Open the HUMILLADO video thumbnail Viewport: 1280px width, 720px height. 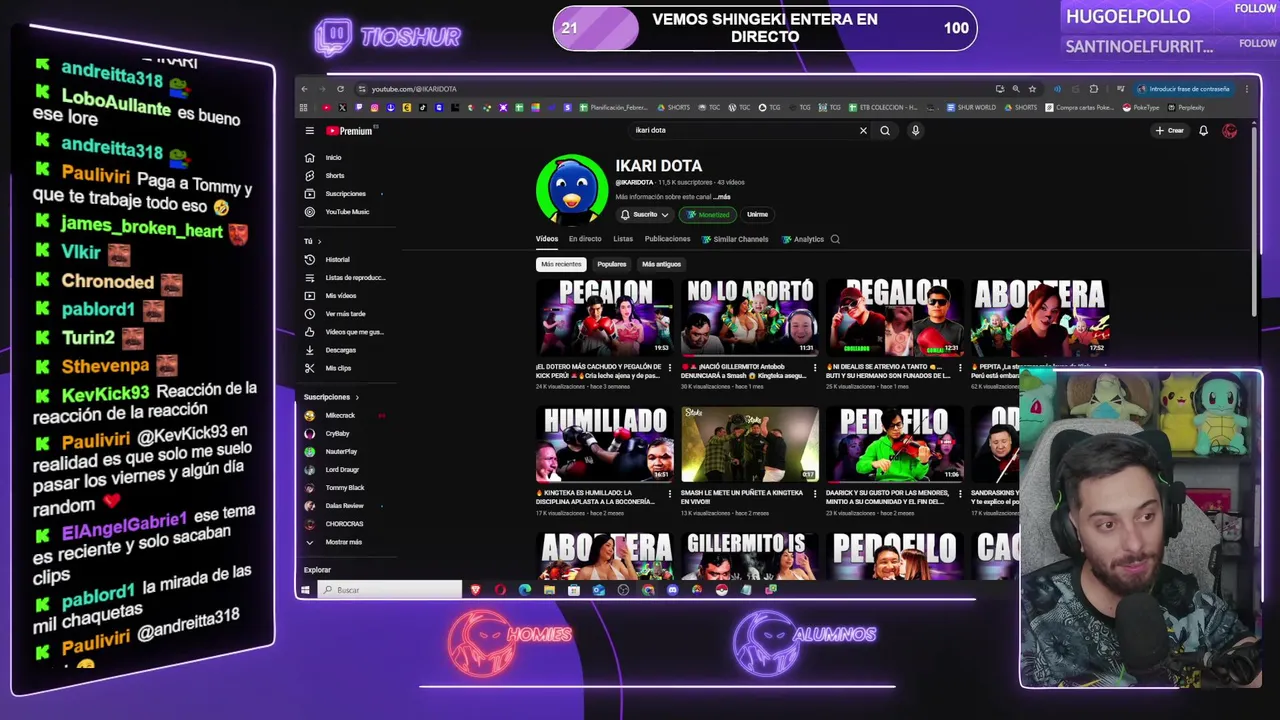tap(604, 444)
